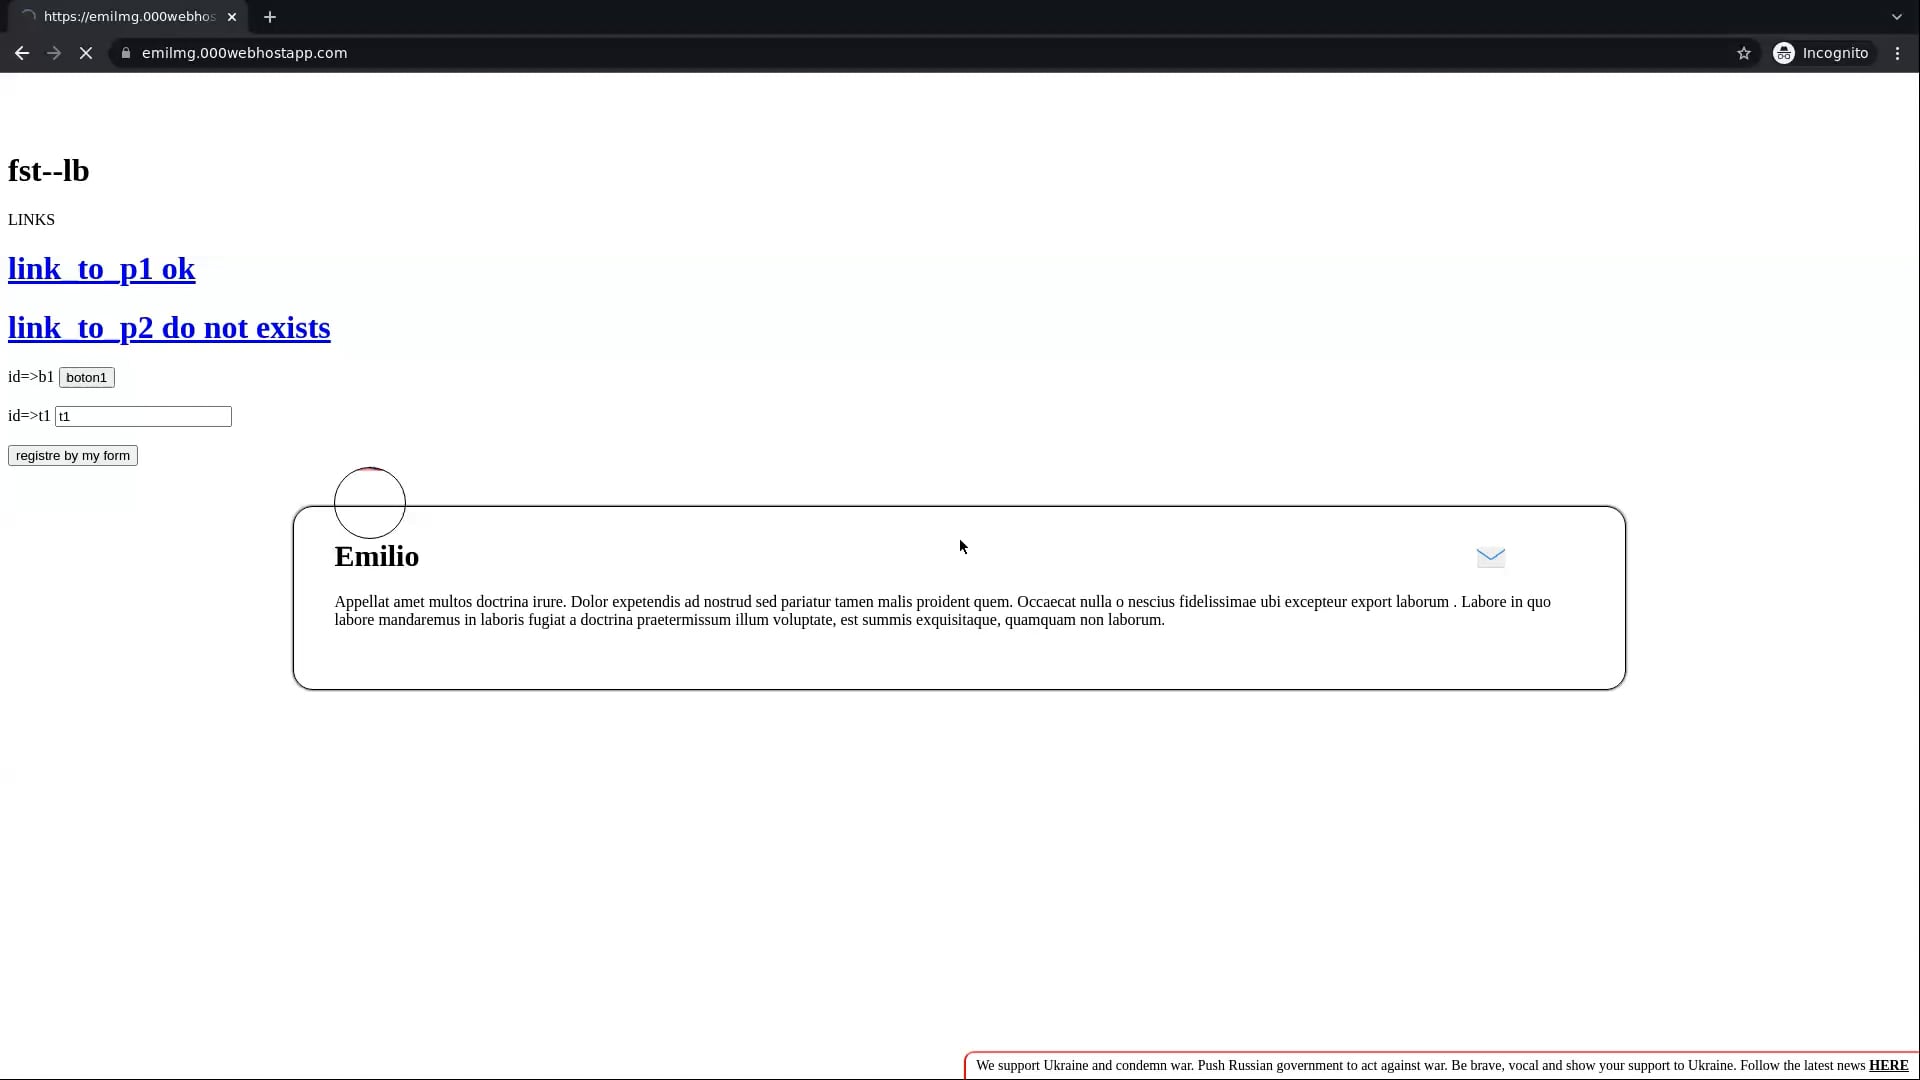The image size is (1920, 1080).
Task: Bookmark this page with the star icon
Action: 1744,53
